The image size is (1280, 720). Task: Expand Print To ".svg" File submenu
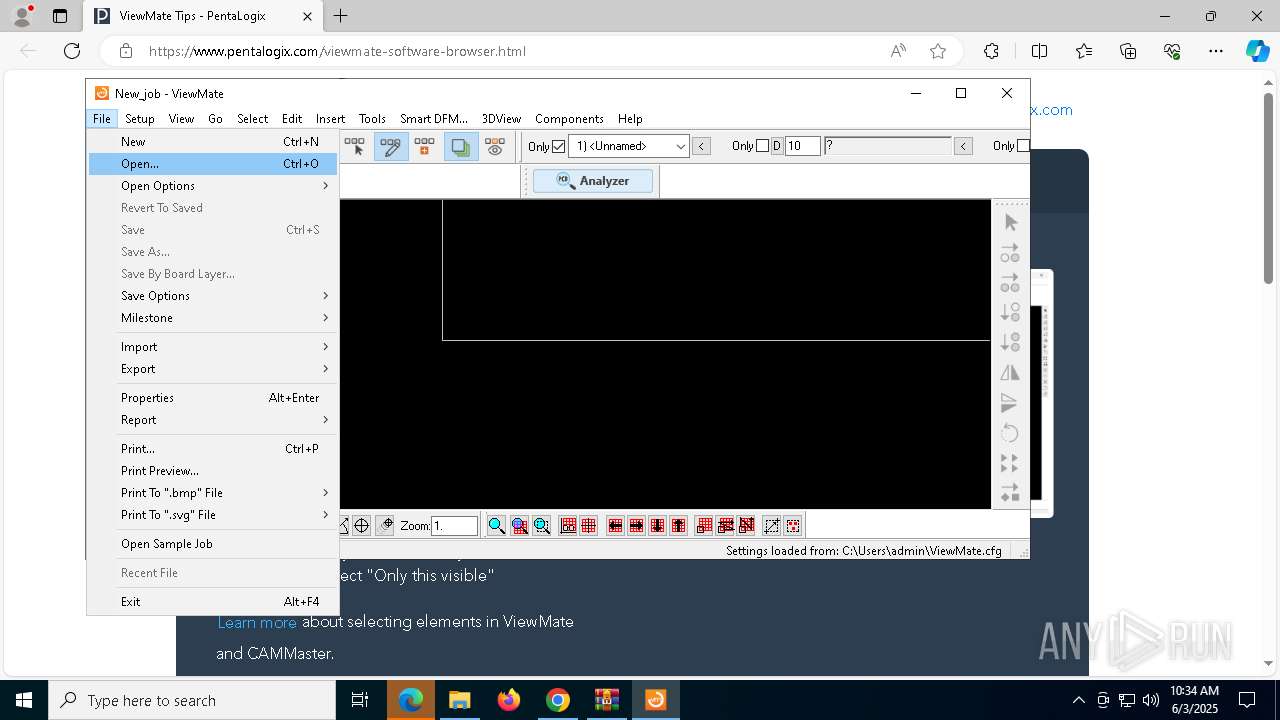(x=213, y=515)
